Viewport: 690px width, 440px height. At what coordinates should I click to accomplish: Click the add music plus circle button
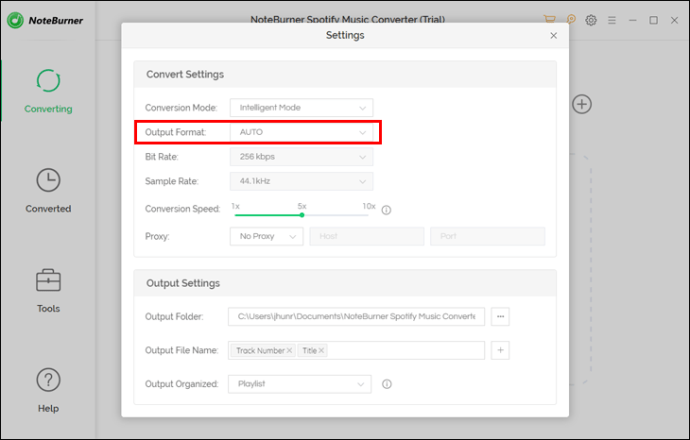tap(582, 104)
